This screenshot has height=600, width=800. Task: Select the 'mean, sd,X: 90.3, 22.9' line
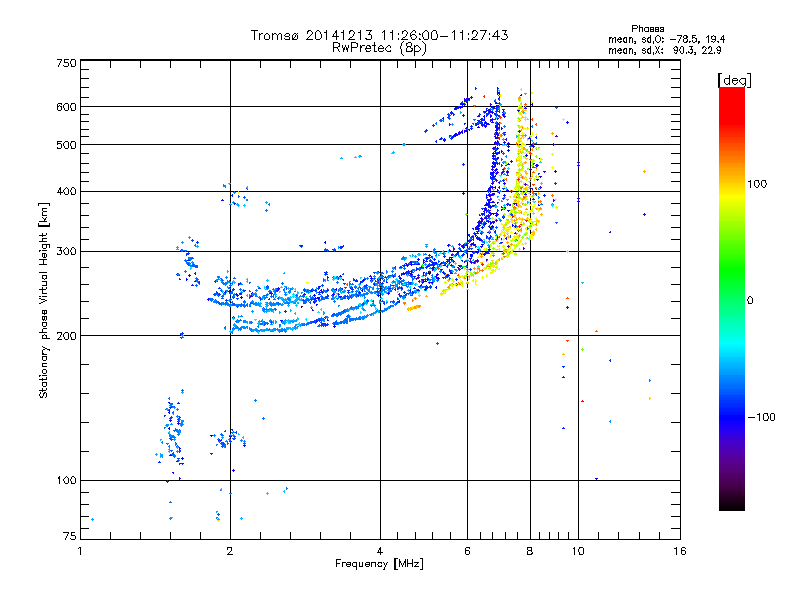(x=665, y=50)
